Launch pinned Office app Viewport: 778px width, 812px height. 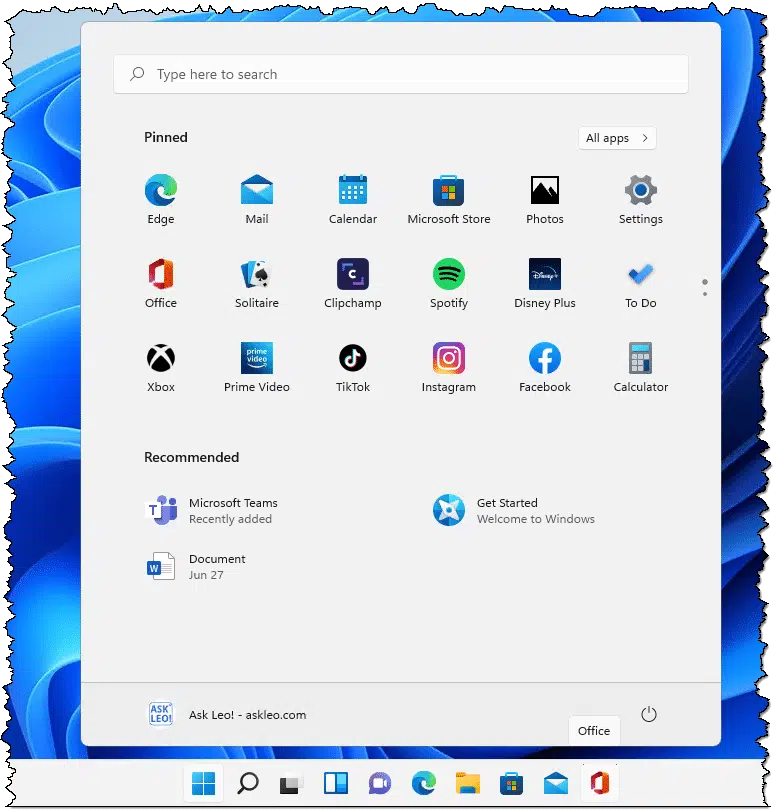161,283
